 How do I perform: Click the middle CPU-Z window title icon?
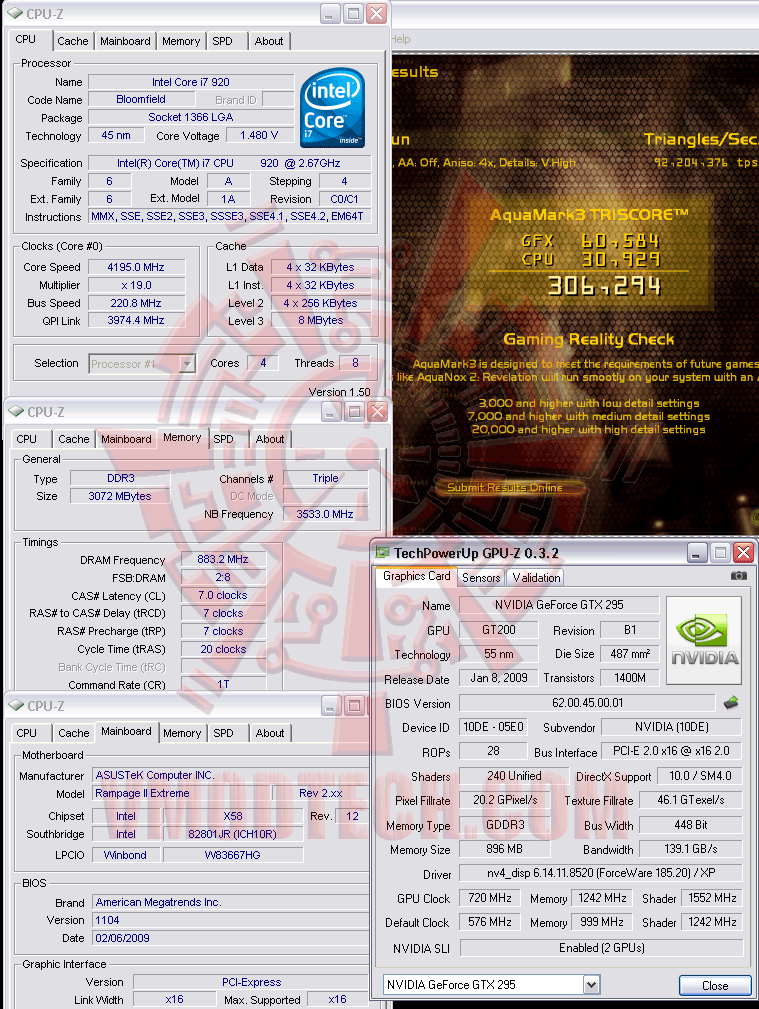pos(15,411)
